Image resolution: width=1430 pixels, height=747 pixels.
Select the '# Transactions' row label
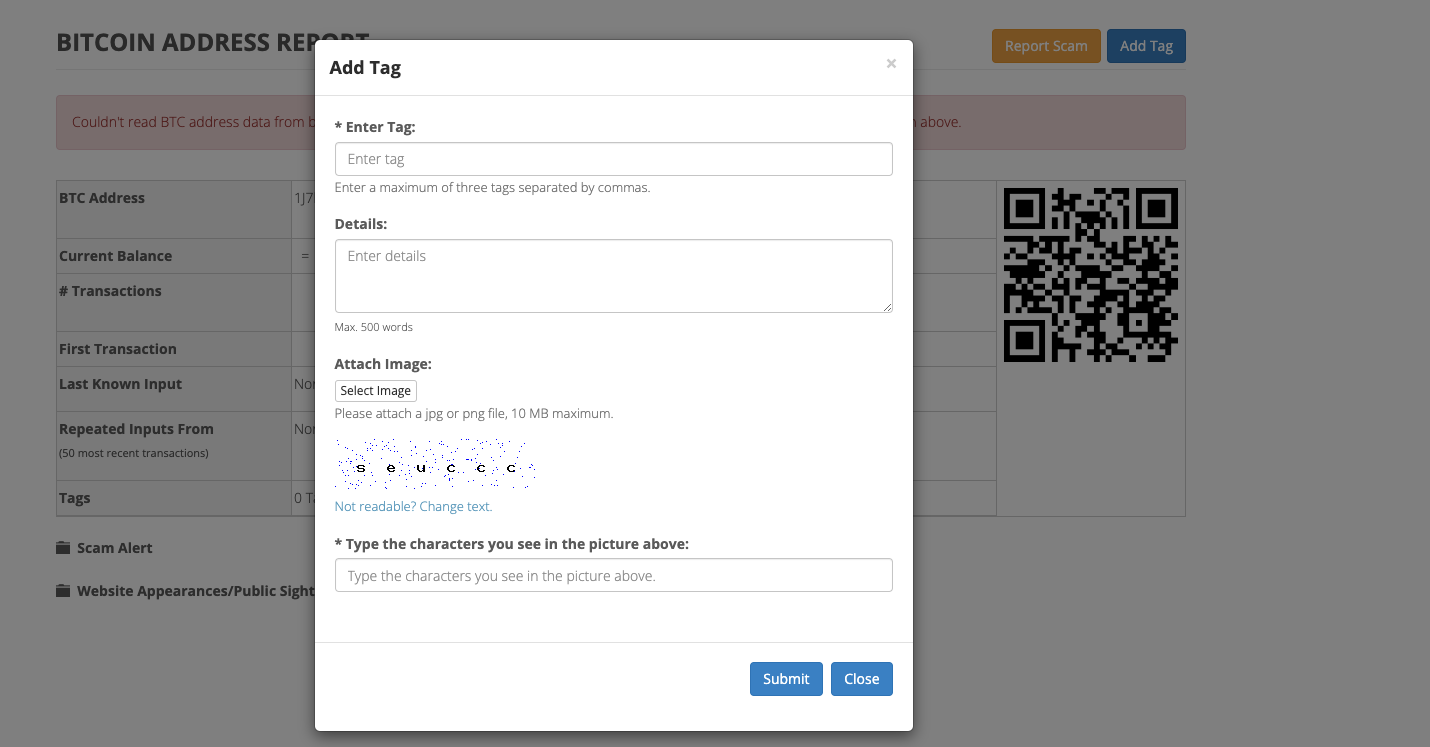pyautogui.click(x=110, y=291)
